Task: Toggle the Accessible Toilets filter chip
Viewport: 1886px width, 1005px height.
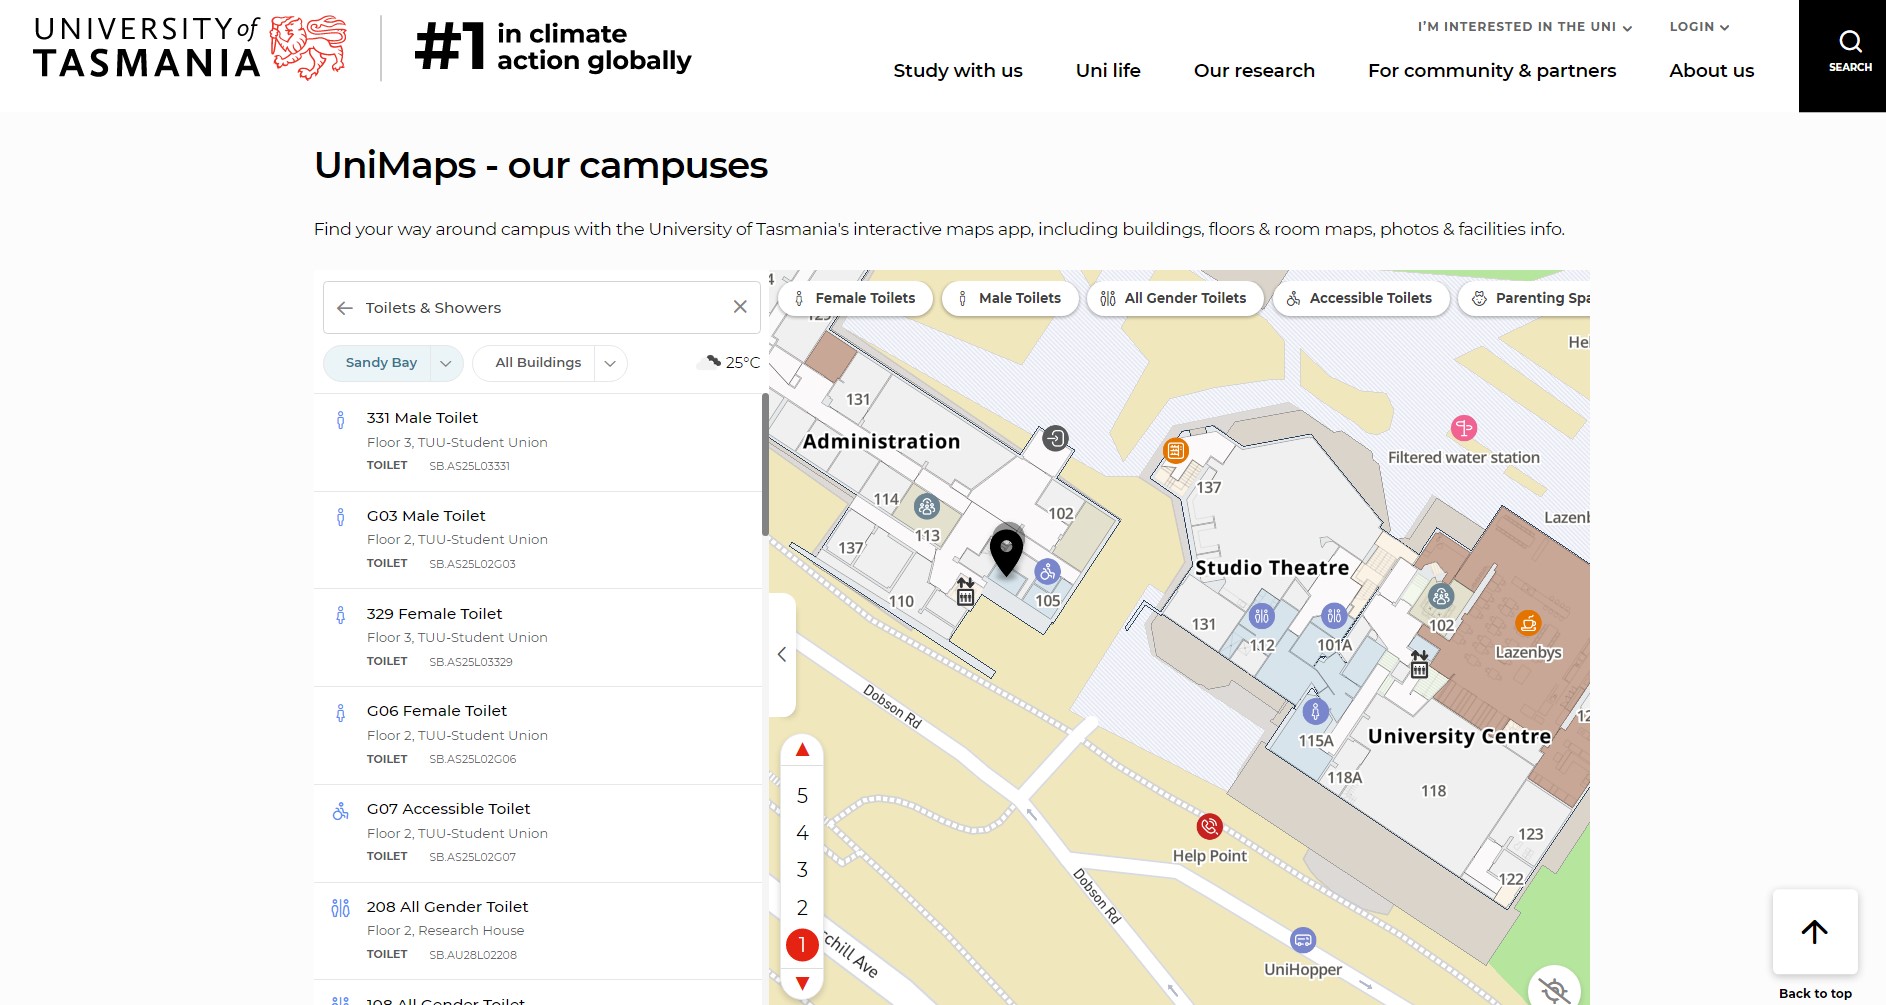Action: pos(1361,298)
